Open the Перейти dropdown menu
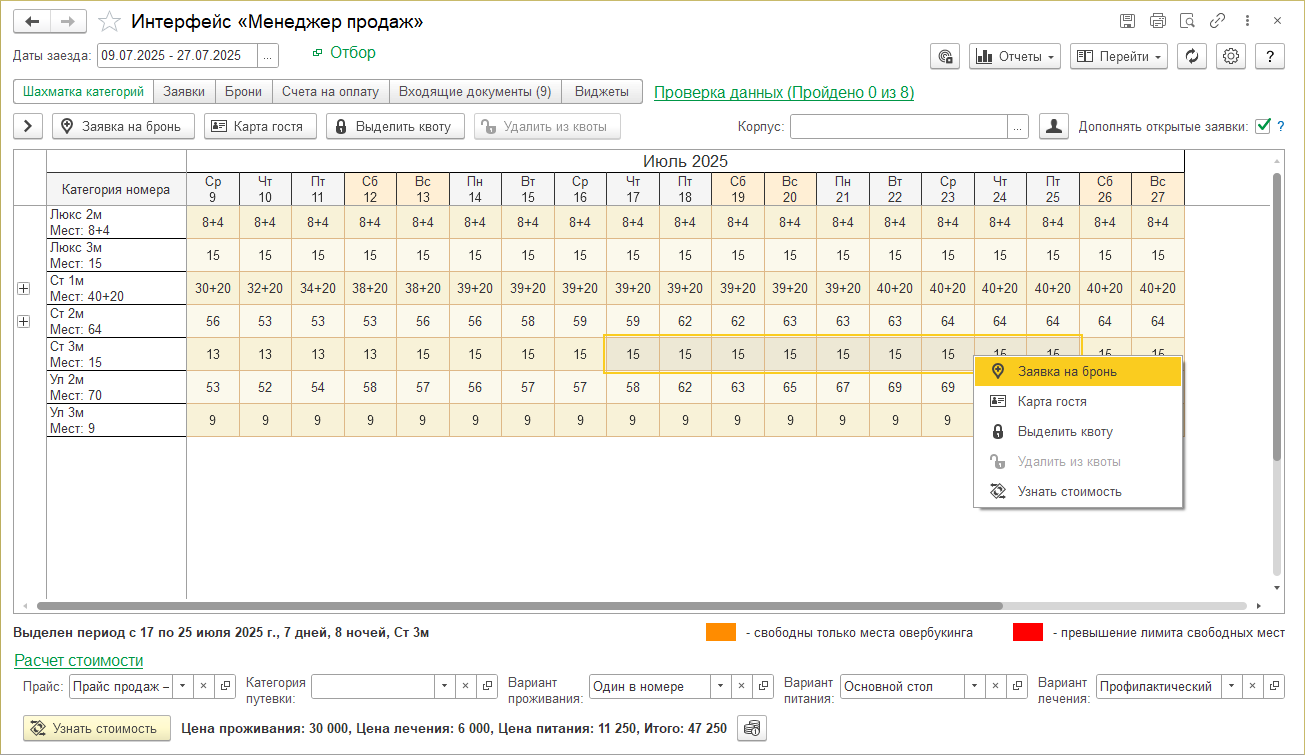 [x=1118, y=57]
